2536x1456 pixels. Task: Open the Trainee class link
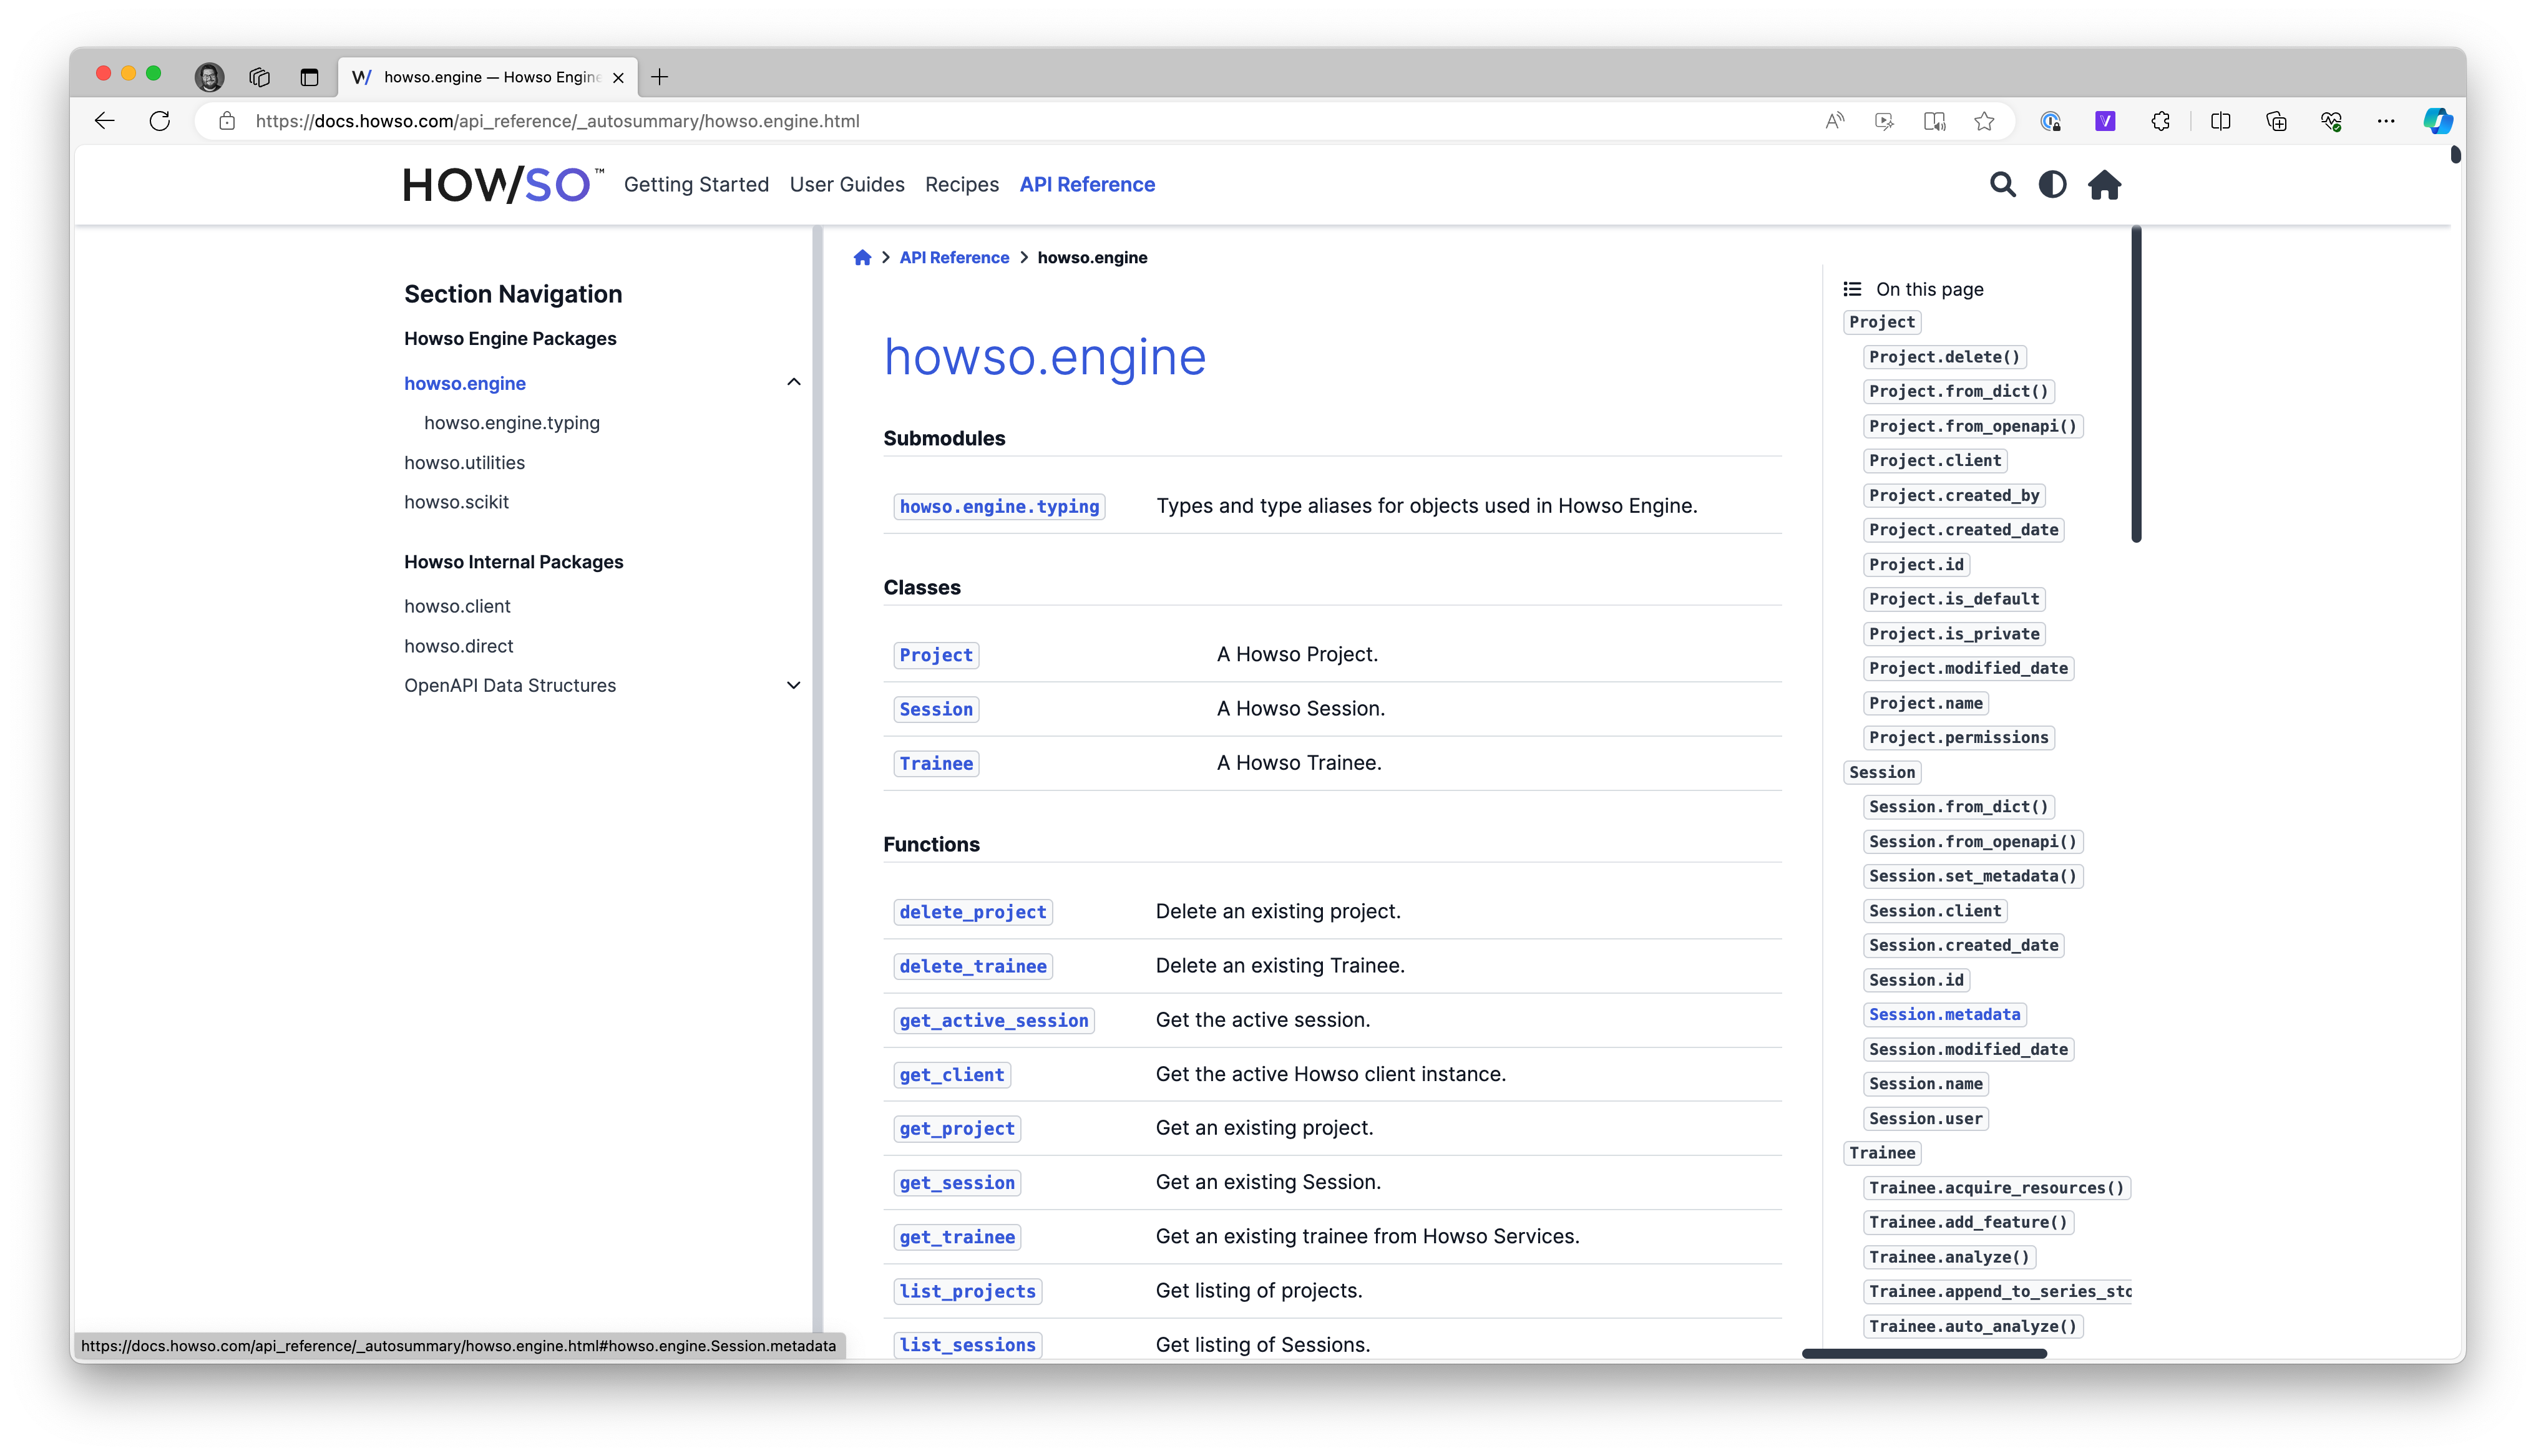coord(935,763)
